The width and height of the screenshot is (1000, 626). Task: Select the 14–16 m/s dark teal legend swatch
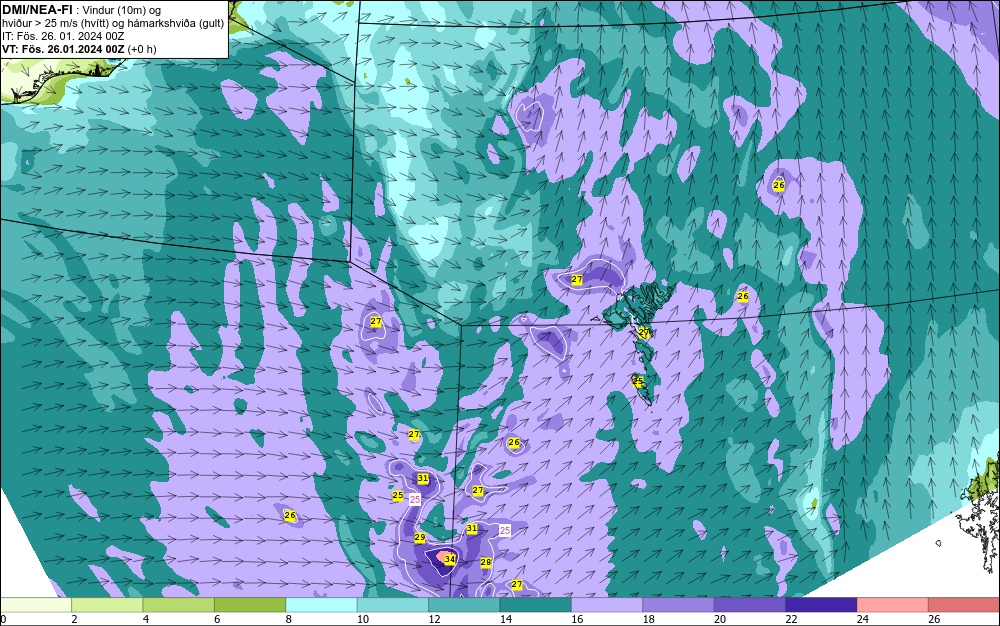[536, 605]
